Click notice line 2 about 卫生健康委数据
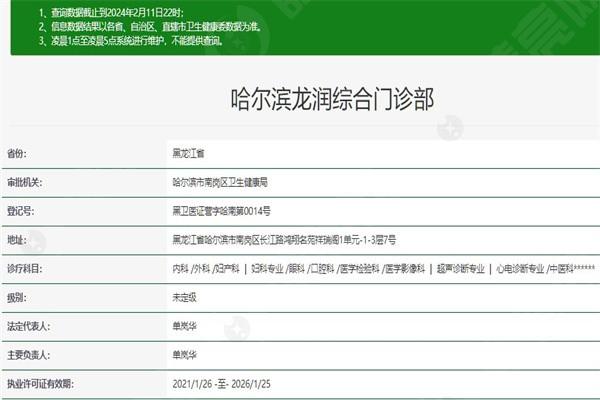Screen dimensions: 600x400 pos(150,26)
